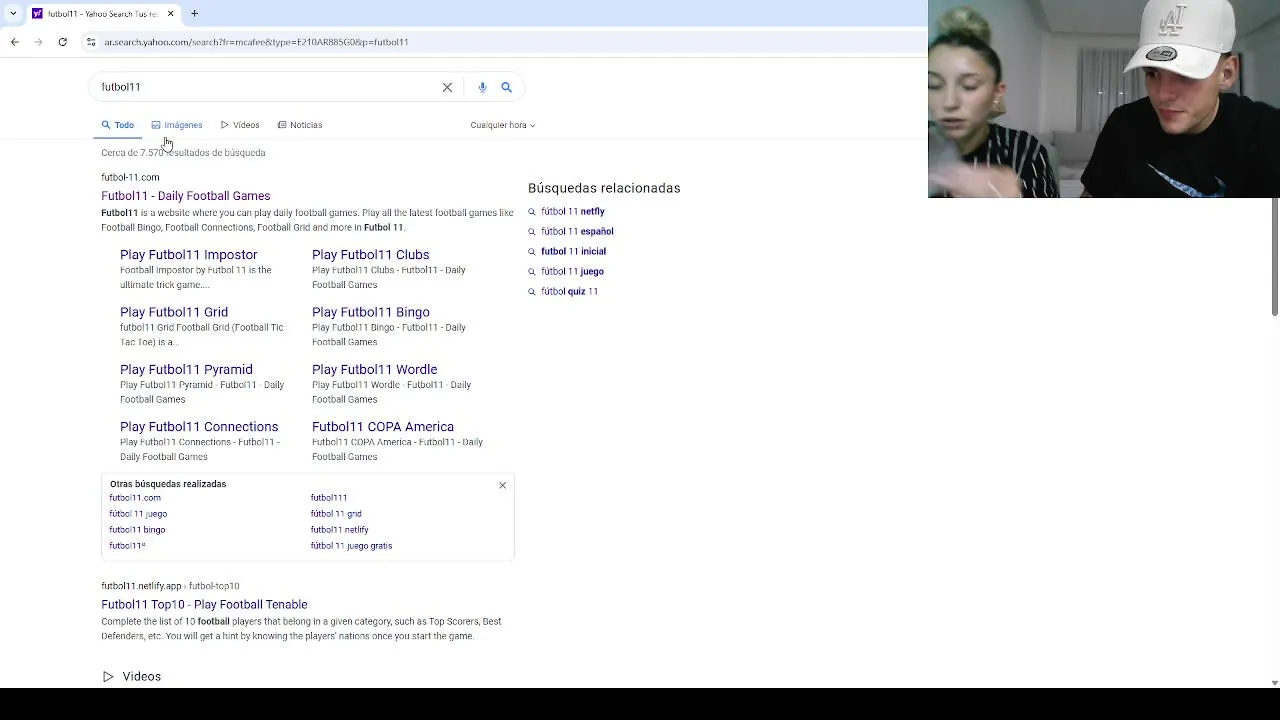Select futbol111 suggested search
Viewport: 1280px width, 720px height.
click(329, 498)
